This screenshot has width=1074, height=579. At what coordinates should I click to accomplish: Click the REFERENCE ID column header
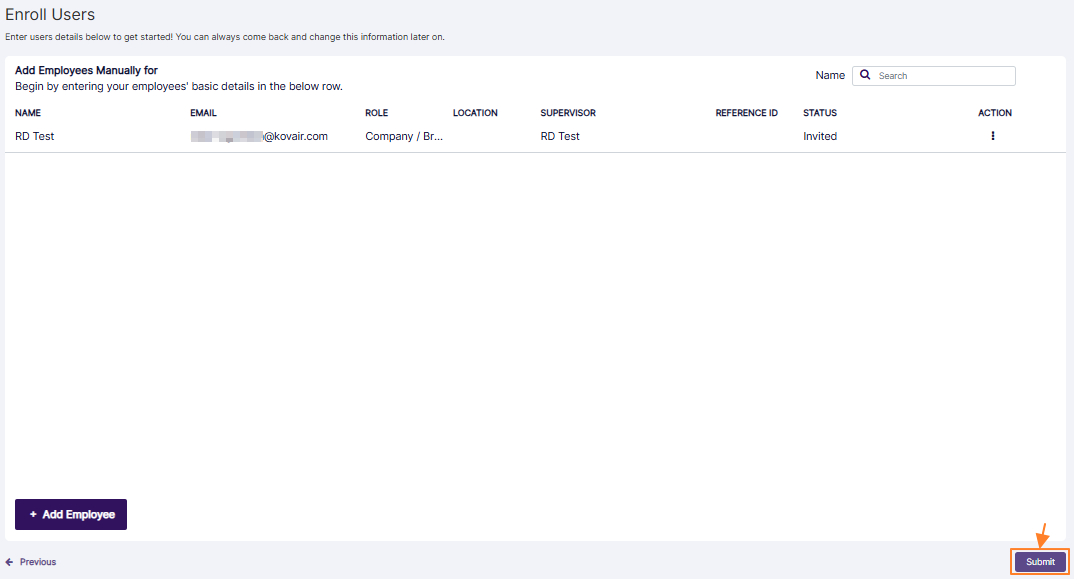746,113
